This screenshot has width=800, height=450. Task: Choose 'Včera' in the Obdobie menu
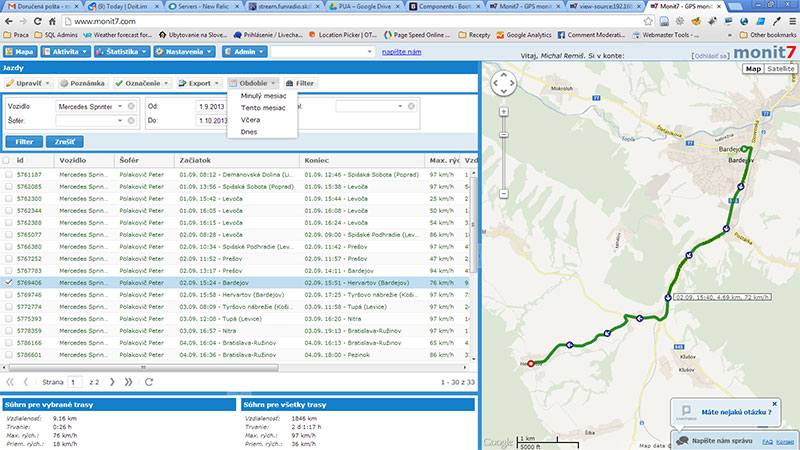click(x=250, y=120)
